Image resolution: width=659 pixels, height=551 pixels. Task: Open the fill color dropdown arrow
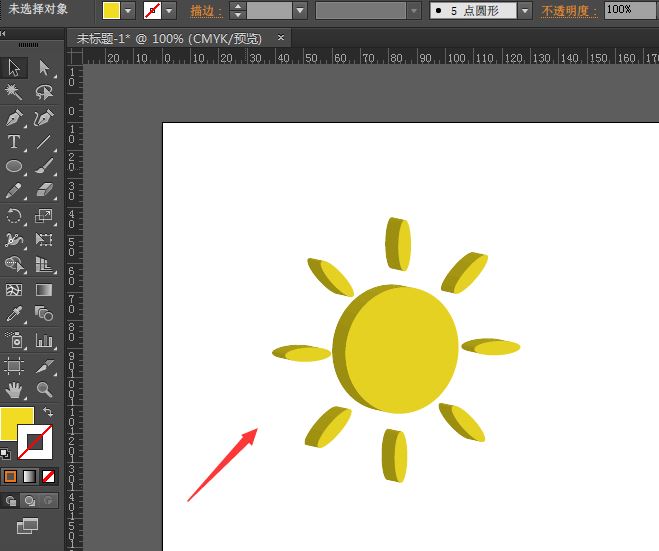(128, 11)
